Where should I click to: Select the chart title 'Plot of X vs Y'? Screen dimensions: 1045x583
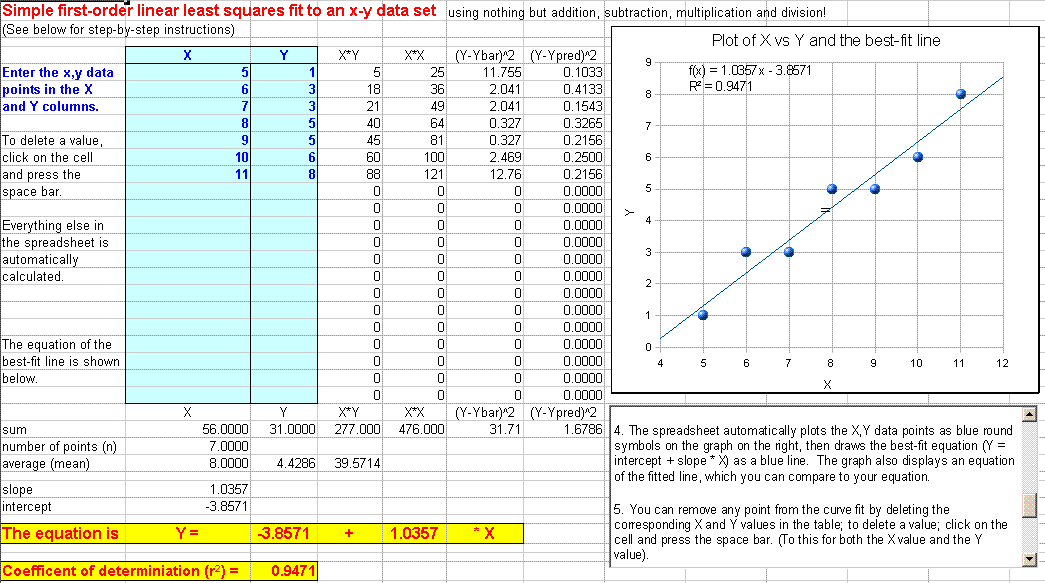[x=825, y=41]
